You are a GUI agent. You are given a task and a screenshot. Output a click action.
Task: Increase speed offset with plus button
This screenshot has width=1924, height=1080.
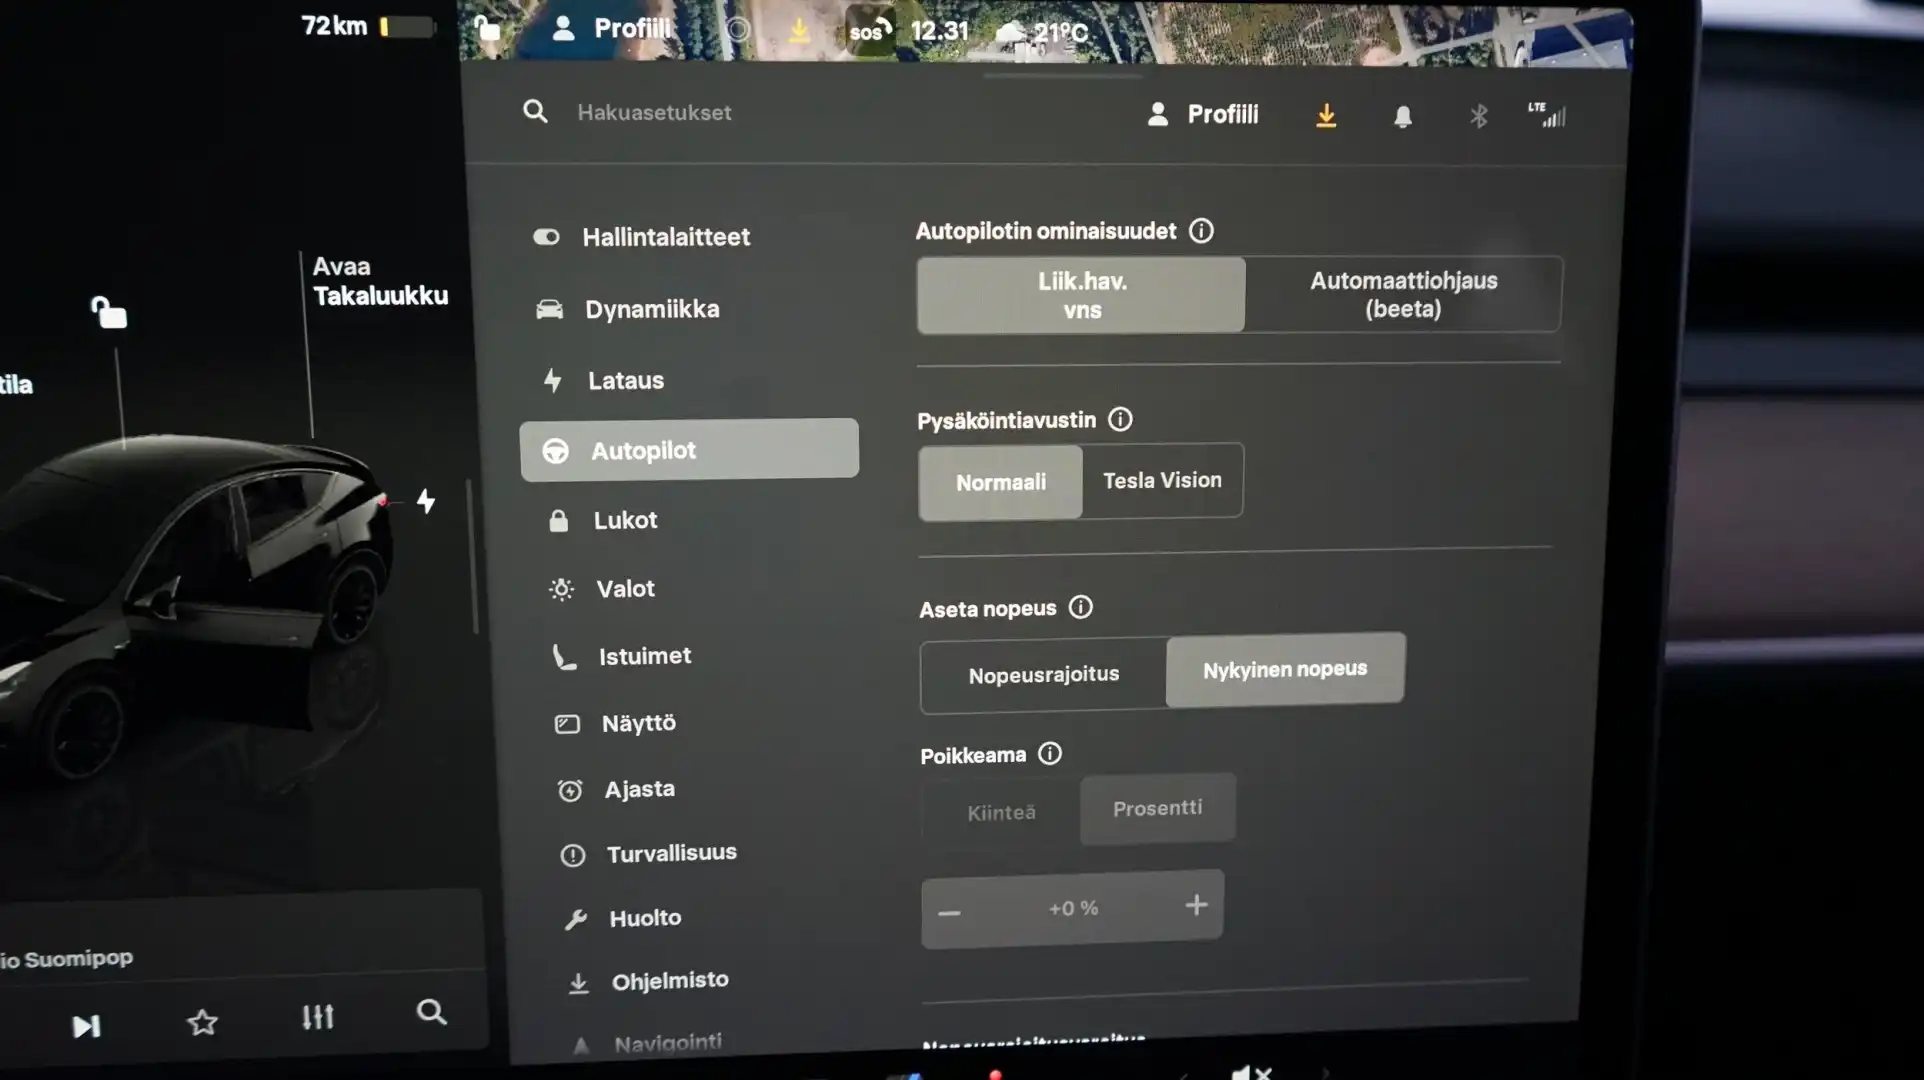1196,905
